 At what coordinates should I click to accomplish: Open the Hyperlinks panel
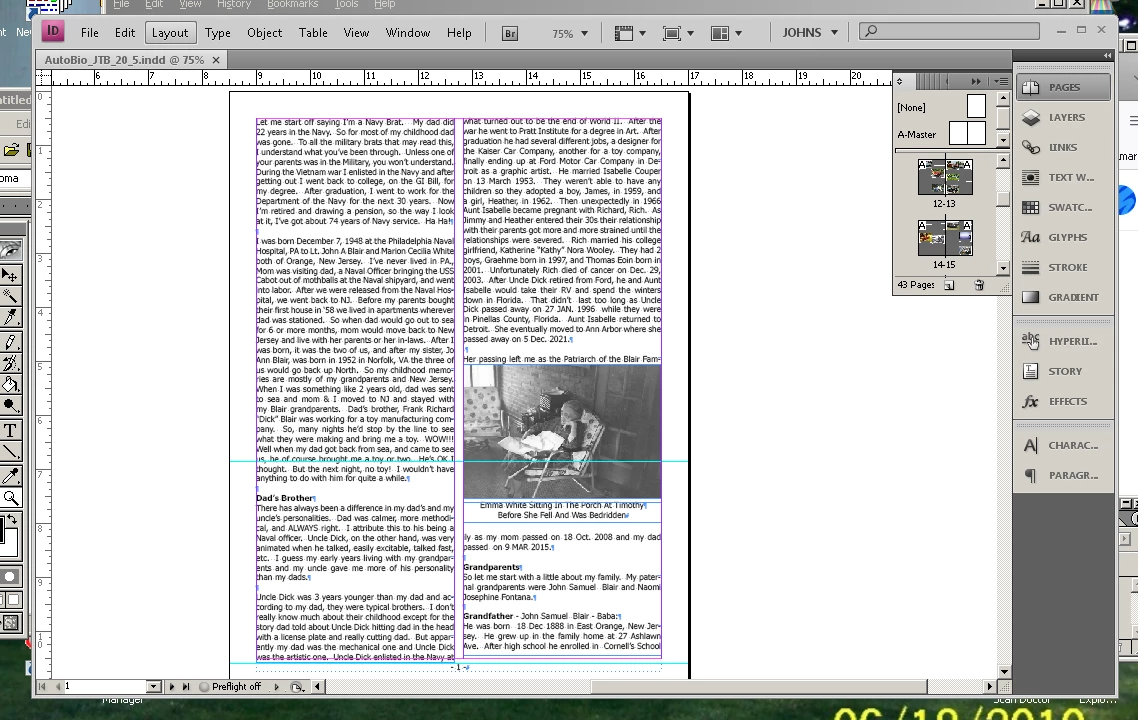[1063, 341]
